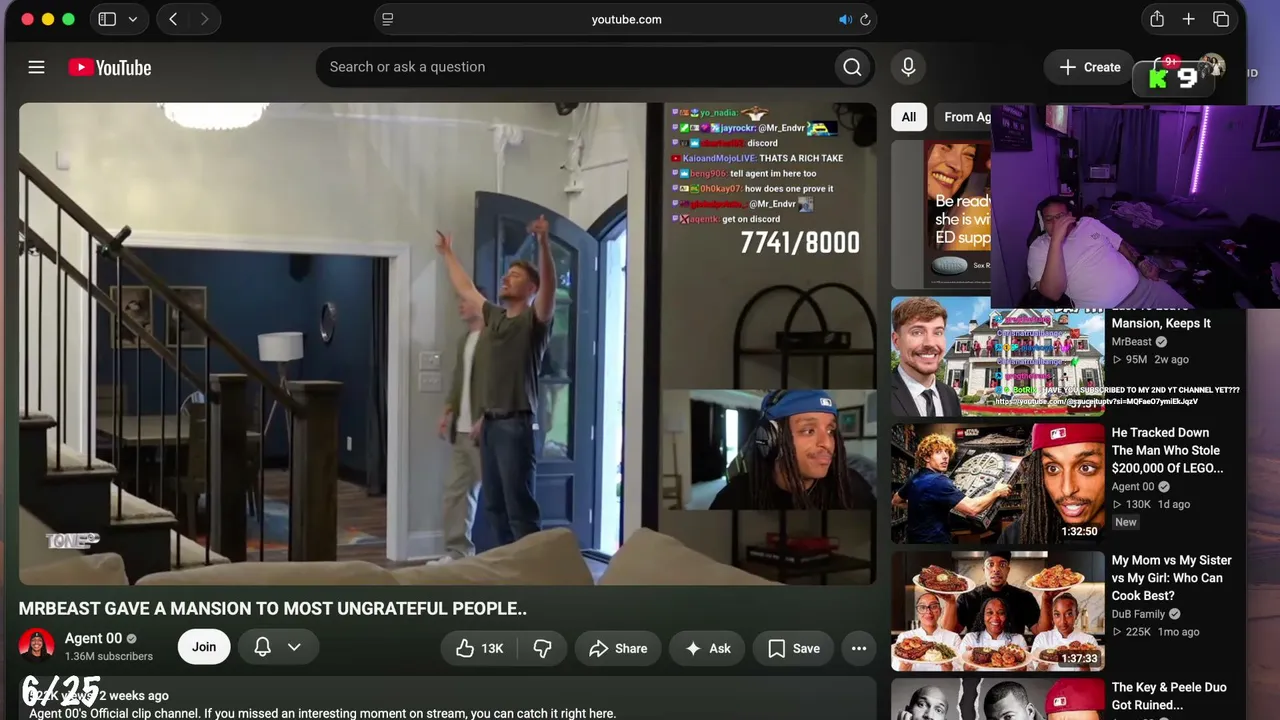This screenshot has height=720, width=1280.
Task: Like the video with 13K likes
Action: tap(479, 648)
